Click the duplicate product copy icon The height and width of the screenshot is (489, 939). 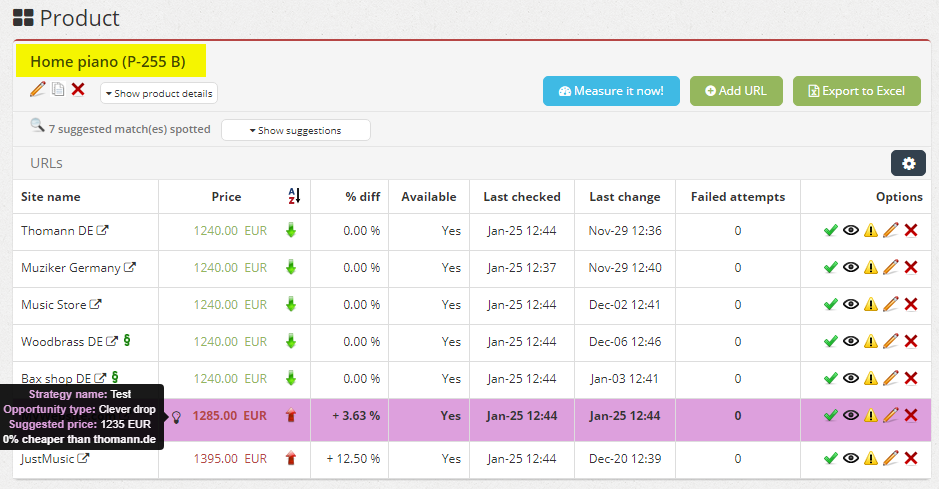(x=58, y=90)
